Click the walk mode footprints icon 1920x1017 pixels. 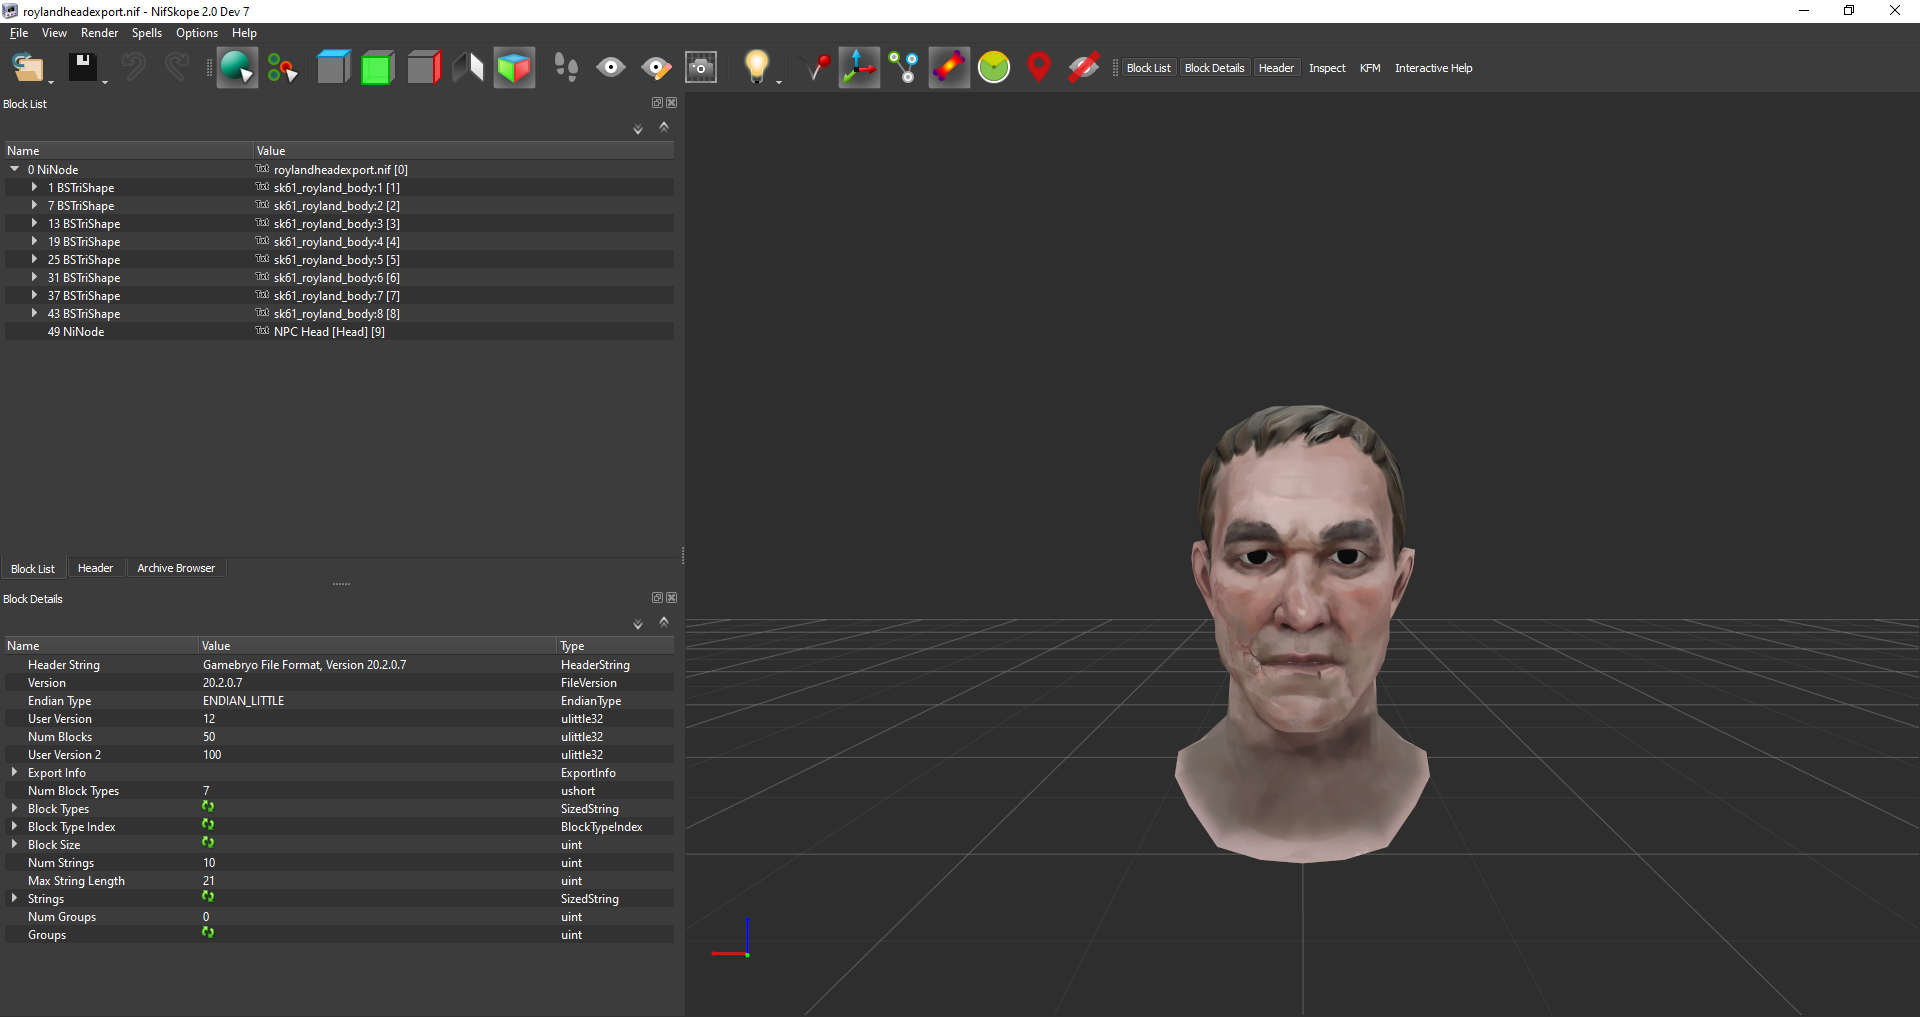[x=566, y=68]
